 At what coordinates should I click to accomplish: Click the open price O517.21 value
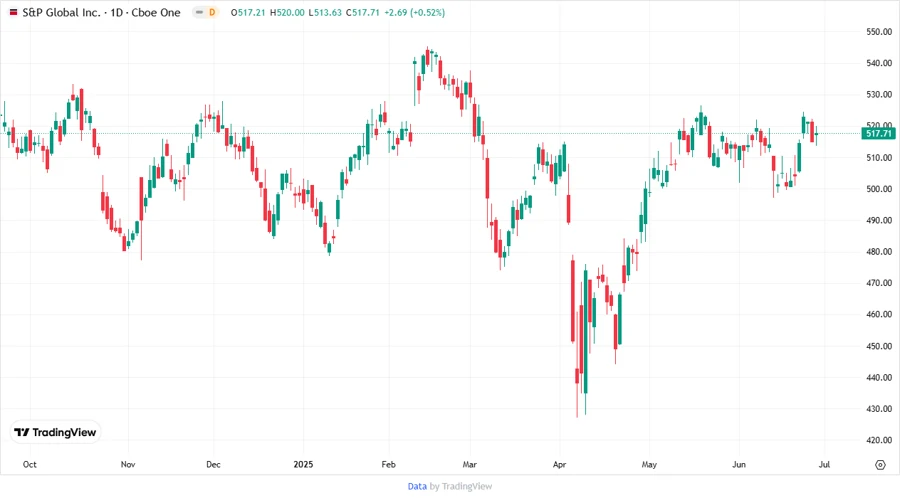click(x=248, y=12)
